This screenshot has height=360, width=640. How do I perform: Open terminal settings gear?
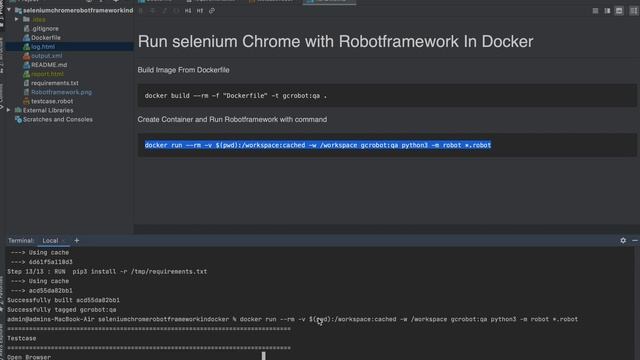coord(623,240)
